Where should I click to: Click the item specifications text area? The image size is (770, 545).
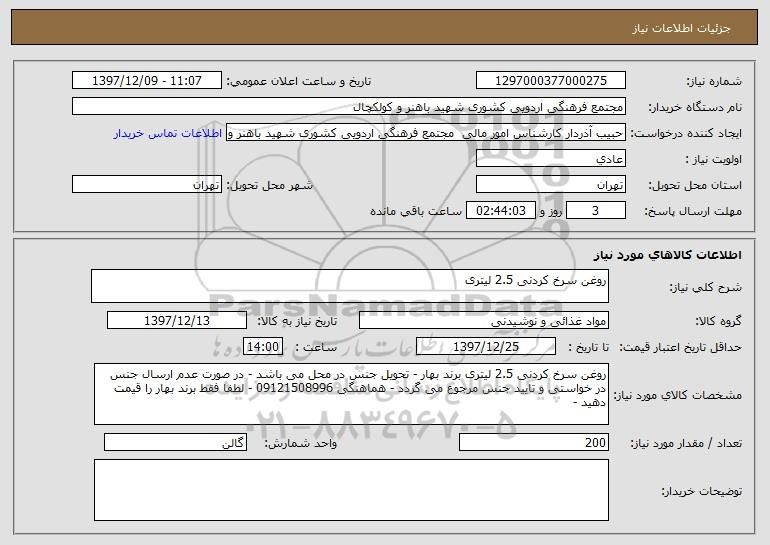(x=351, y=394)
